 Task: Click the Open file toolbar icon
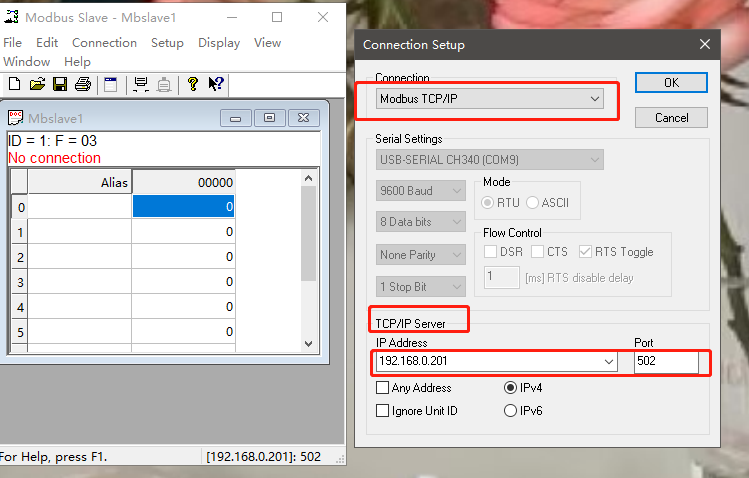pos(37,84)
